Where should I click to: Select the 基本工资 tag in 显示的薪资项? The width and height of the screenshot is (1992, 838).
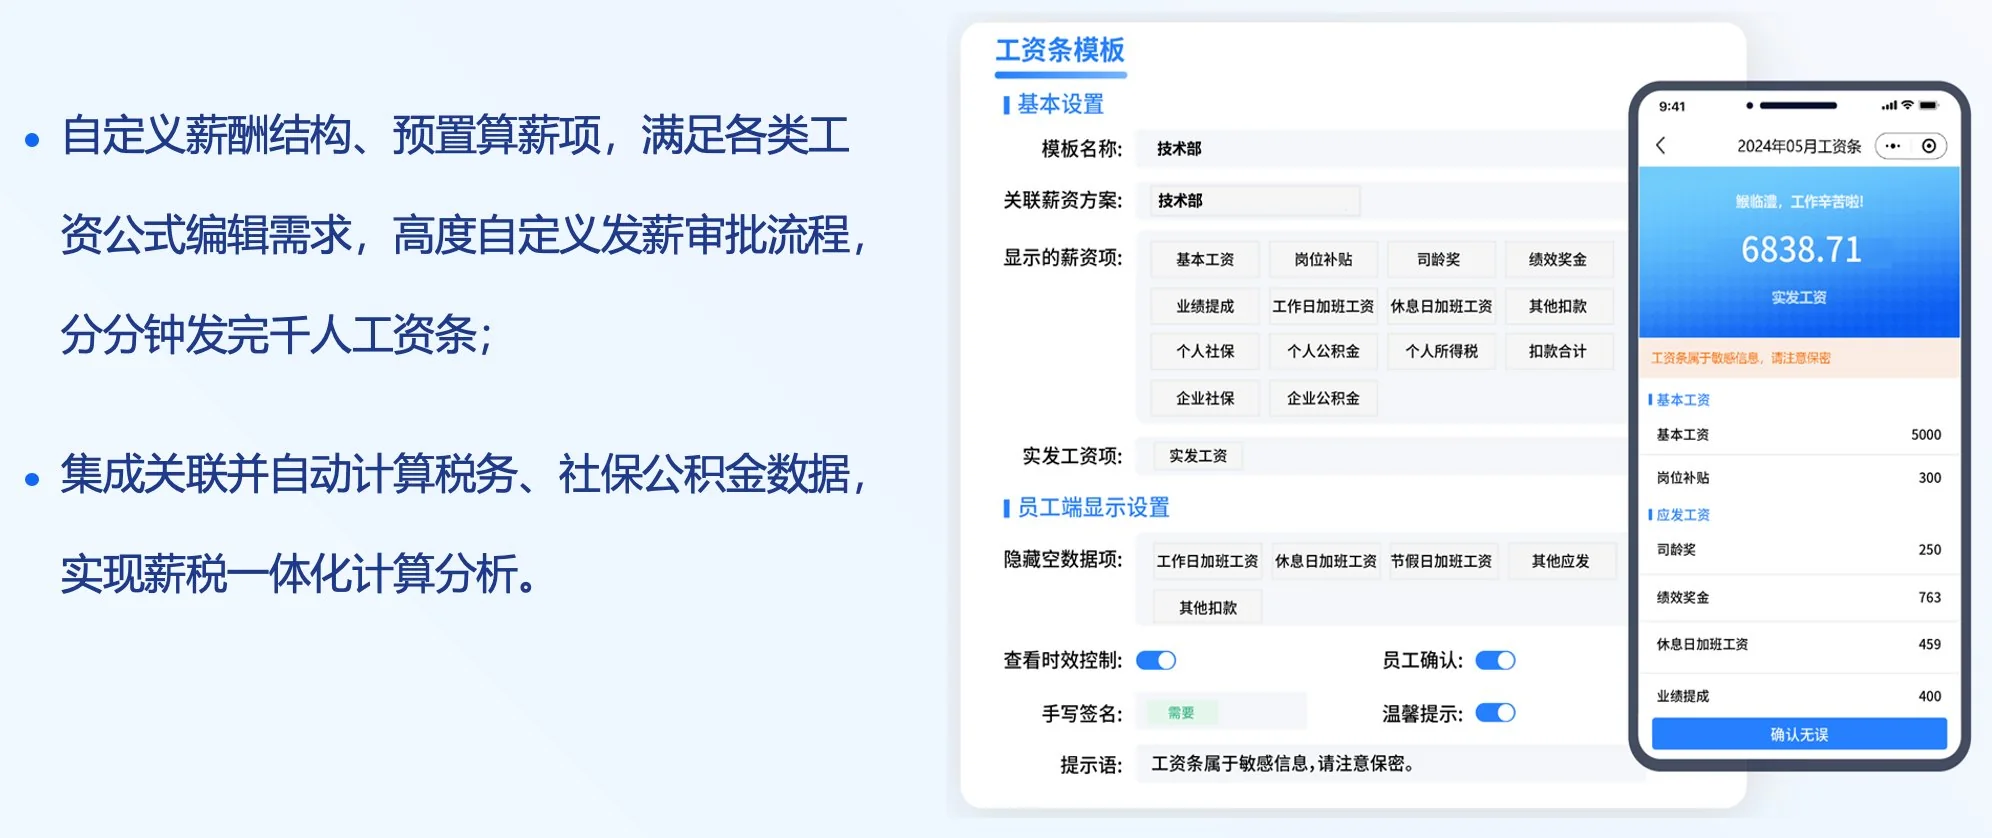click(x=1204, y=259)
